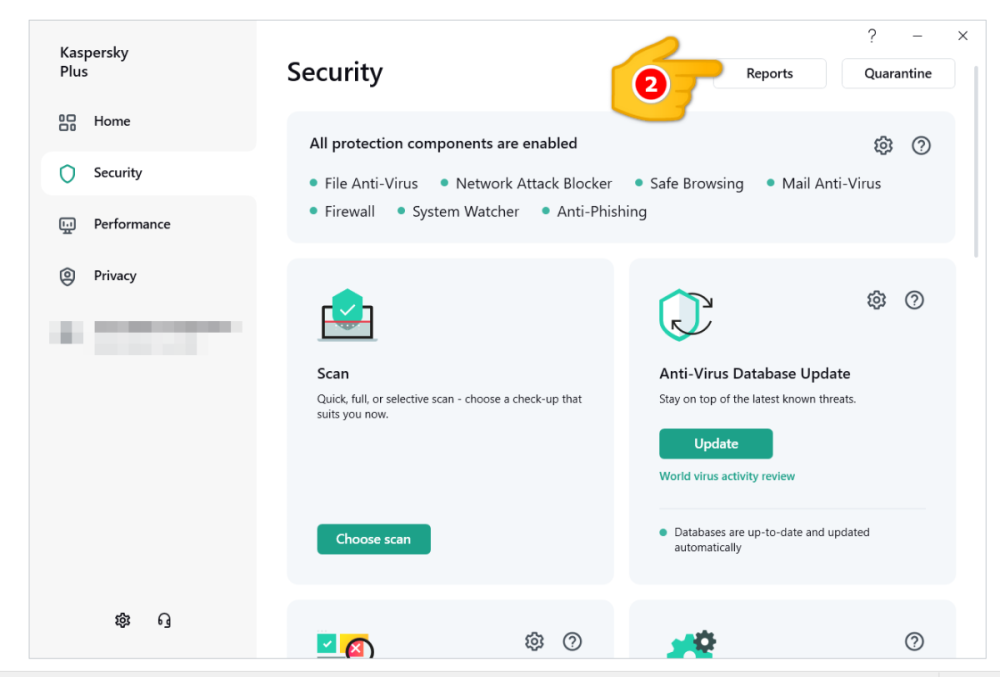1000x677 pixels.
Task: Click the support headset icon
Action: (x=164, y=620)
